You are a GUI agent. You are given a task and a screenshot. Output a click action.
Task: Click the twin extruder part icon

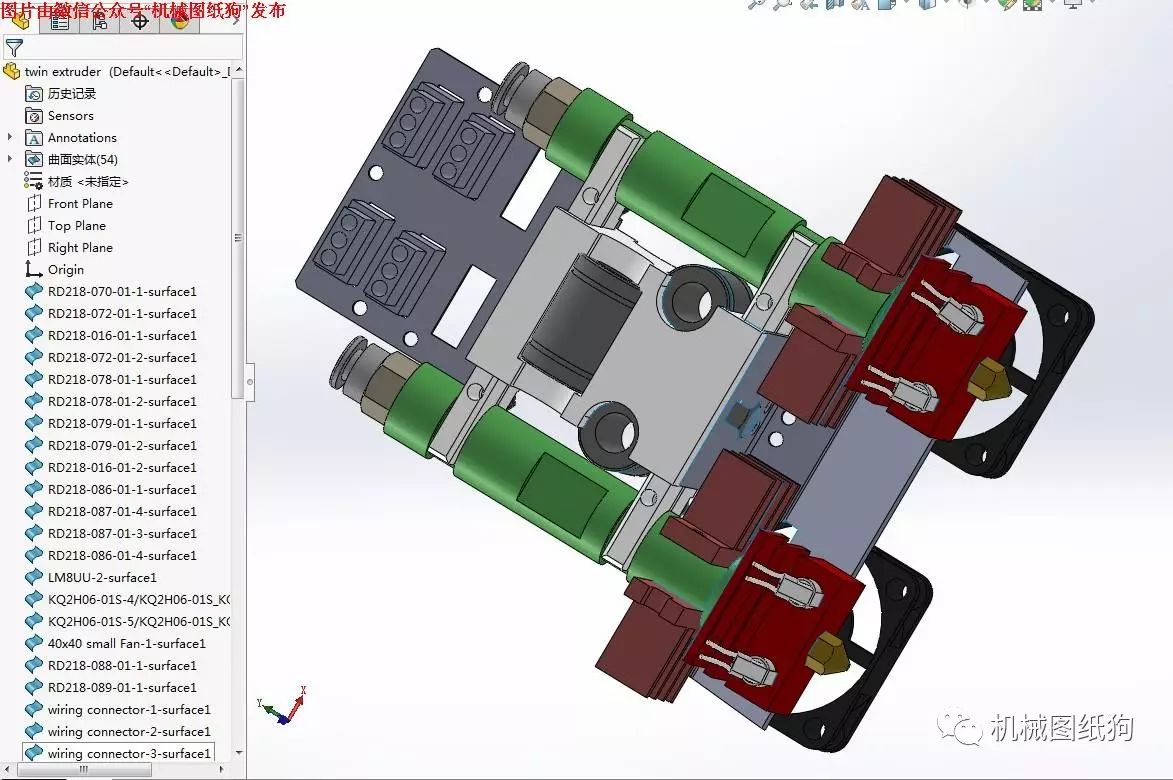11,71
